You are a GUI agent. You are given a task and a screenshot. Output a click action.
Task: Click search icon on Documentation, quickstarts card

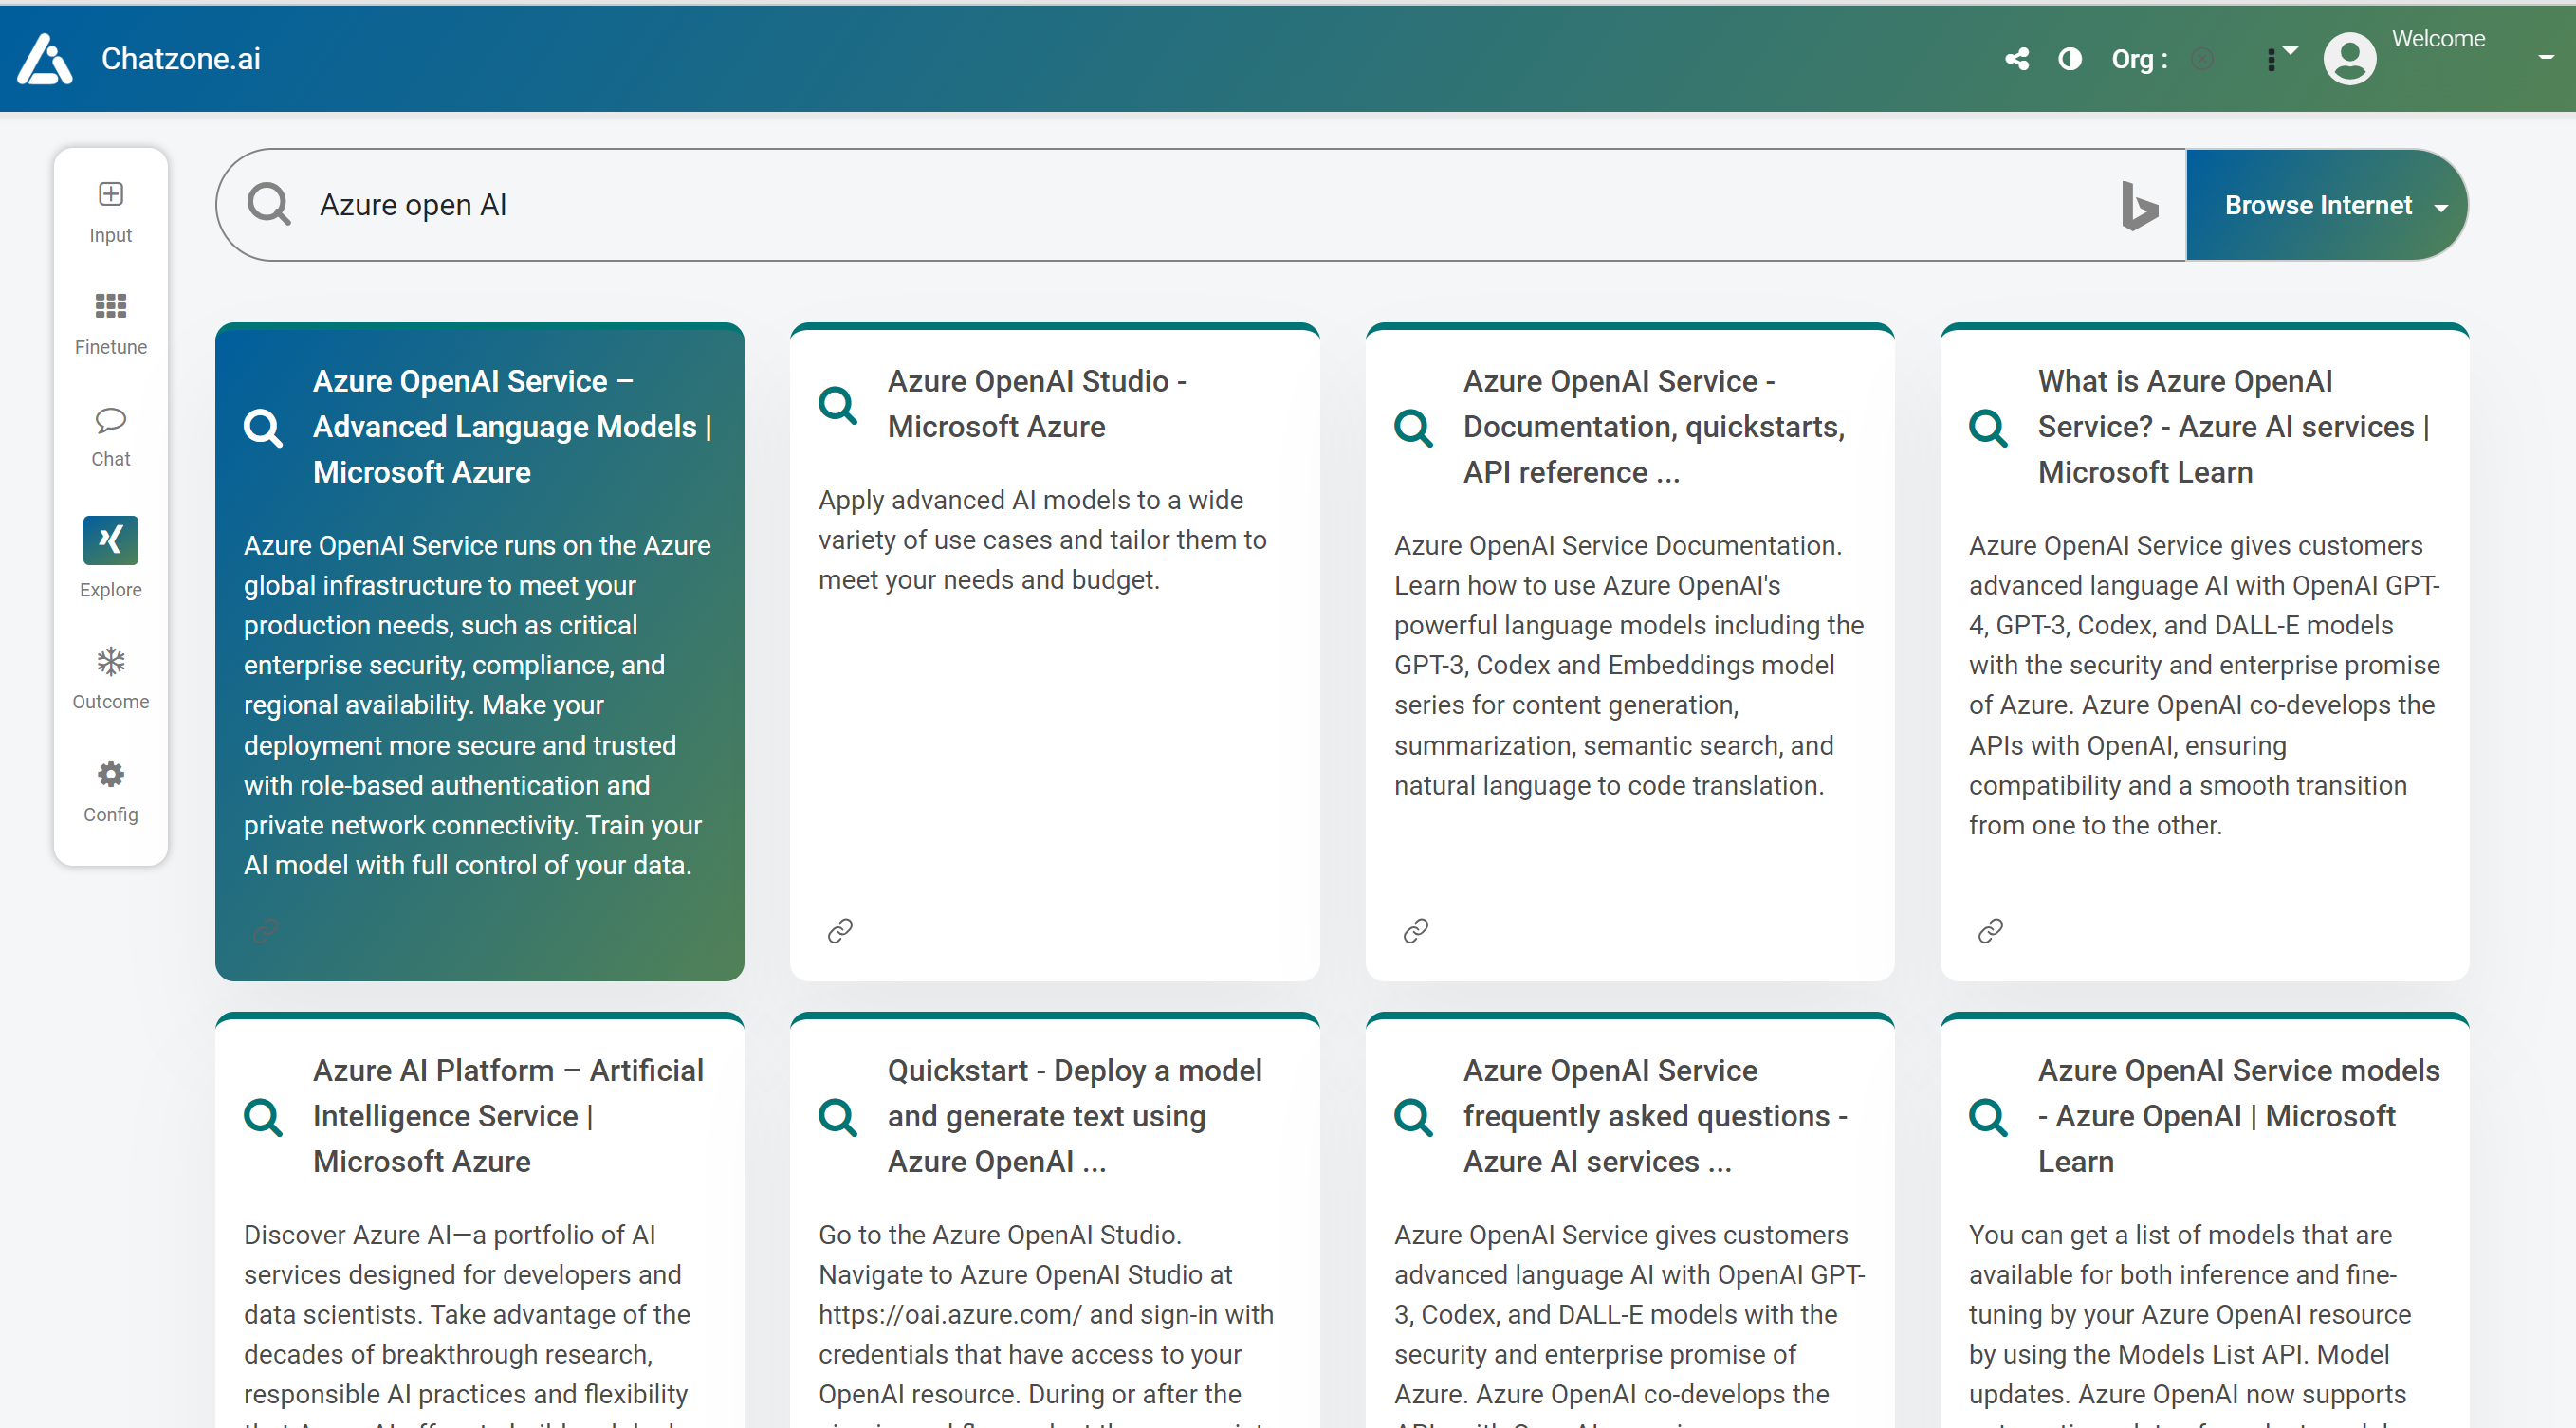tap(1413, 427)
